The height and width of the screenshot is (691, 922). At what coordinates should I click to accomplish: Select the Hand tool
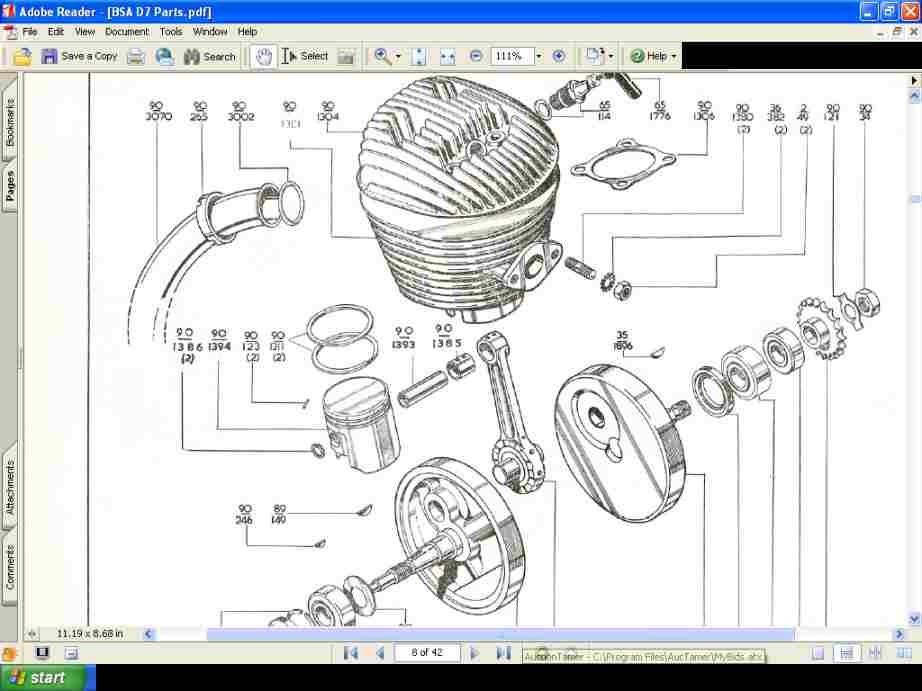[262, 56]
